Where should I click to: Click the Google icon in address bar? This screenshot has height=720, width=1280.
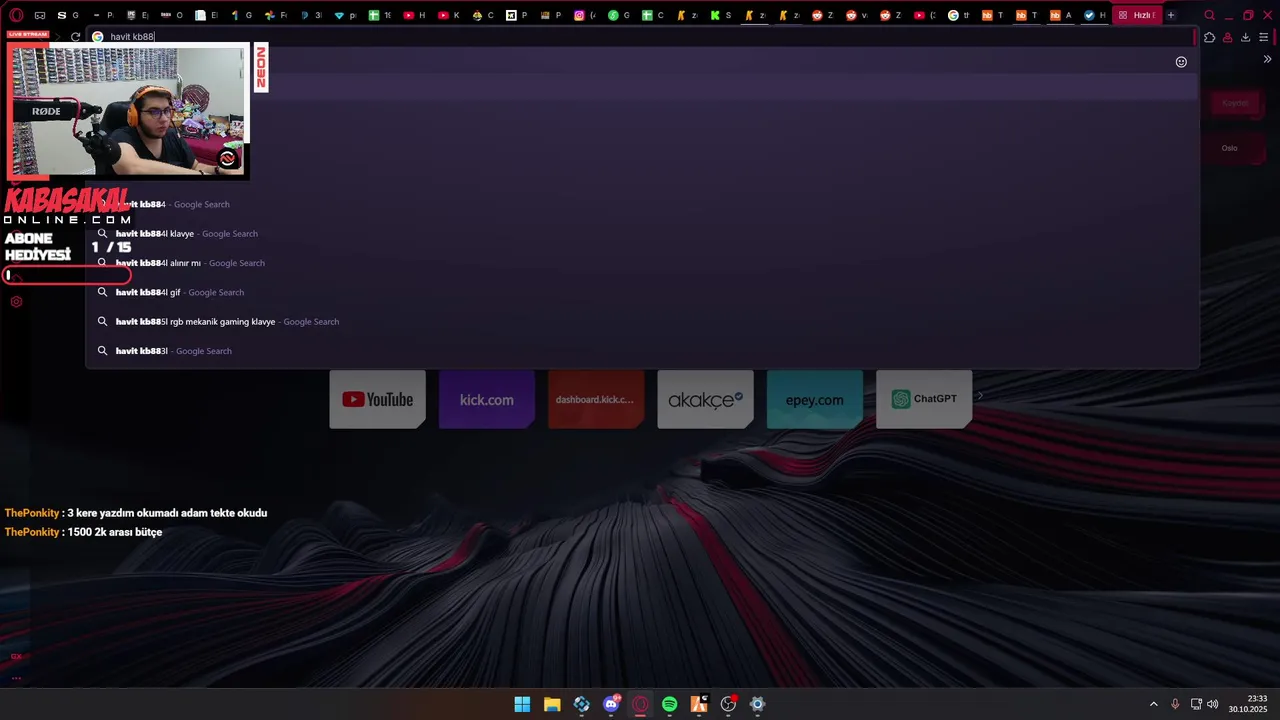coord(98,37)
